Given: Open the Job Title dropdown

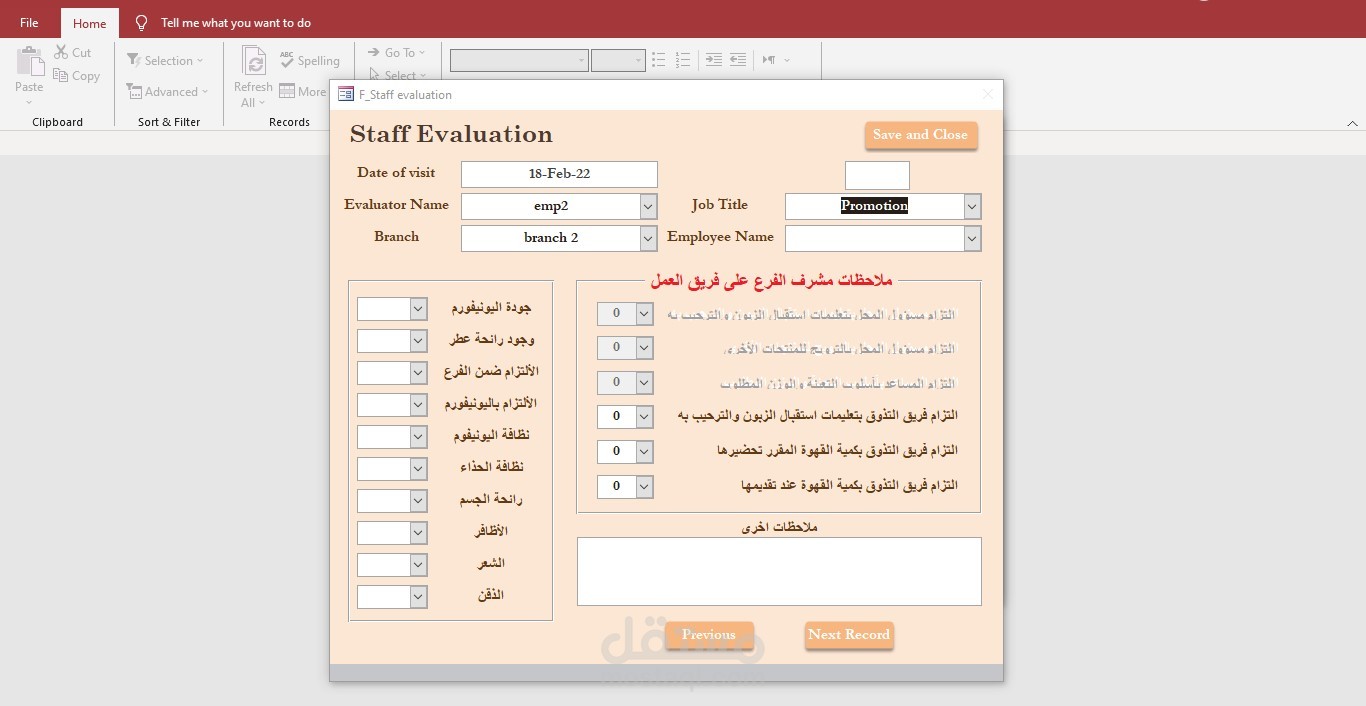Looking at the screenshot, I should (x=970, y=206).
